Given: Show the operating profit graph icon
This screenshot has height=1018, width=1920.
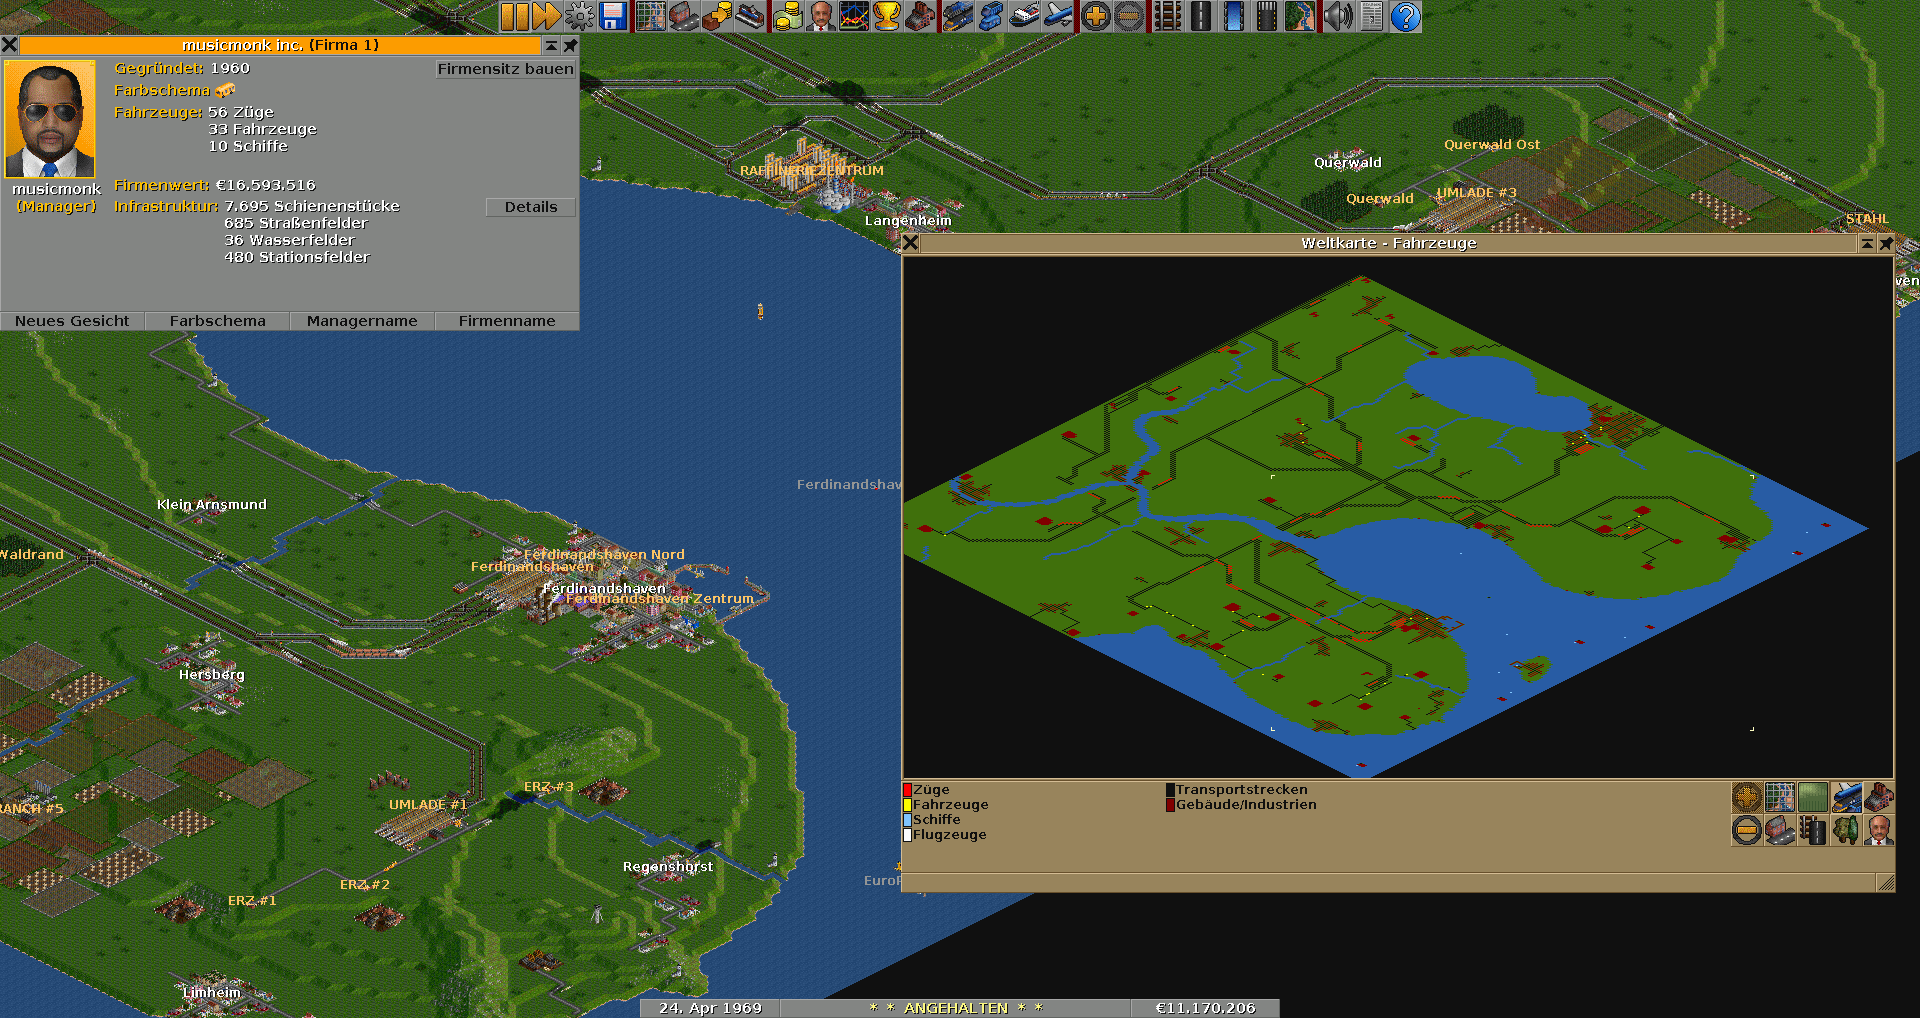Looking at the screenshot, I should click(854, 16).
